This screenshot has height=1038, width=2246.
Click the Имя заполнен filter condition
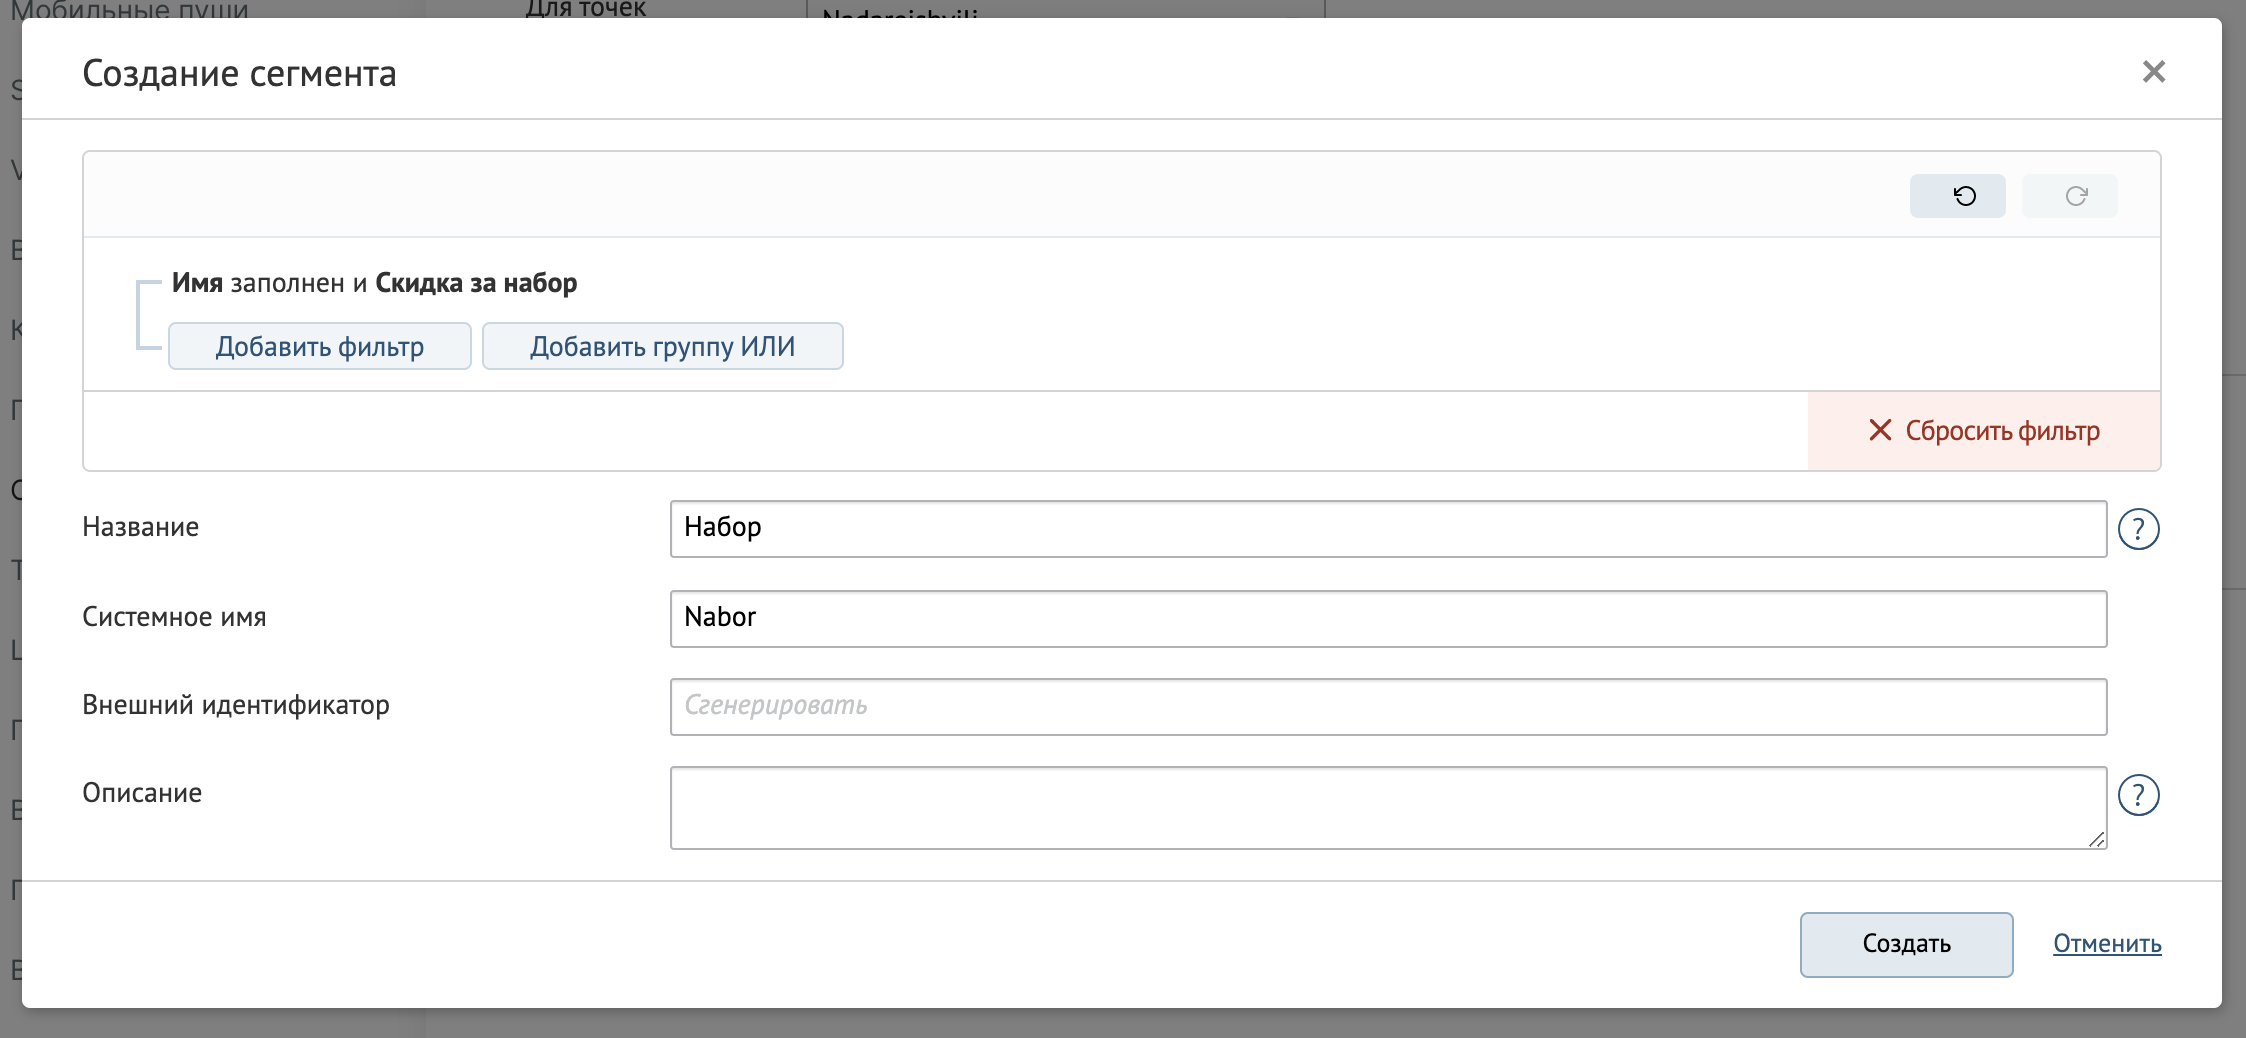tap(258, 283)
